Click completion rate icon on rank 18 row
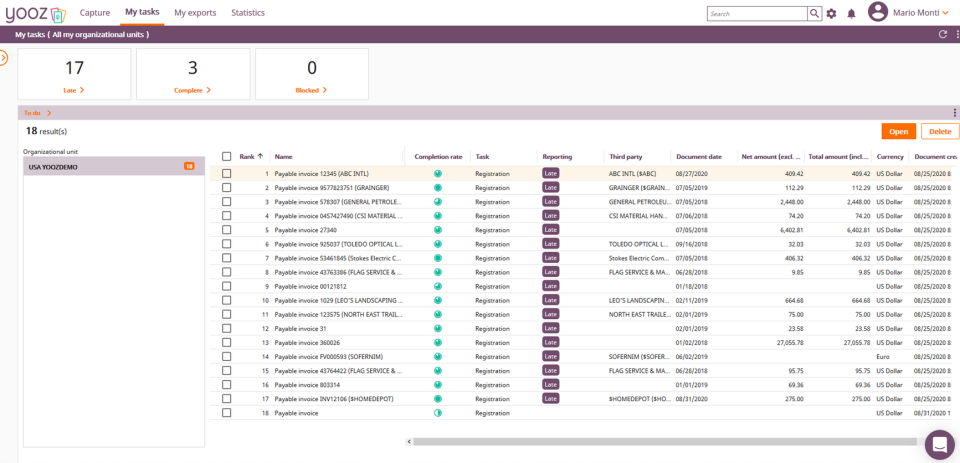The image size is (960, 463). point(438,413)
